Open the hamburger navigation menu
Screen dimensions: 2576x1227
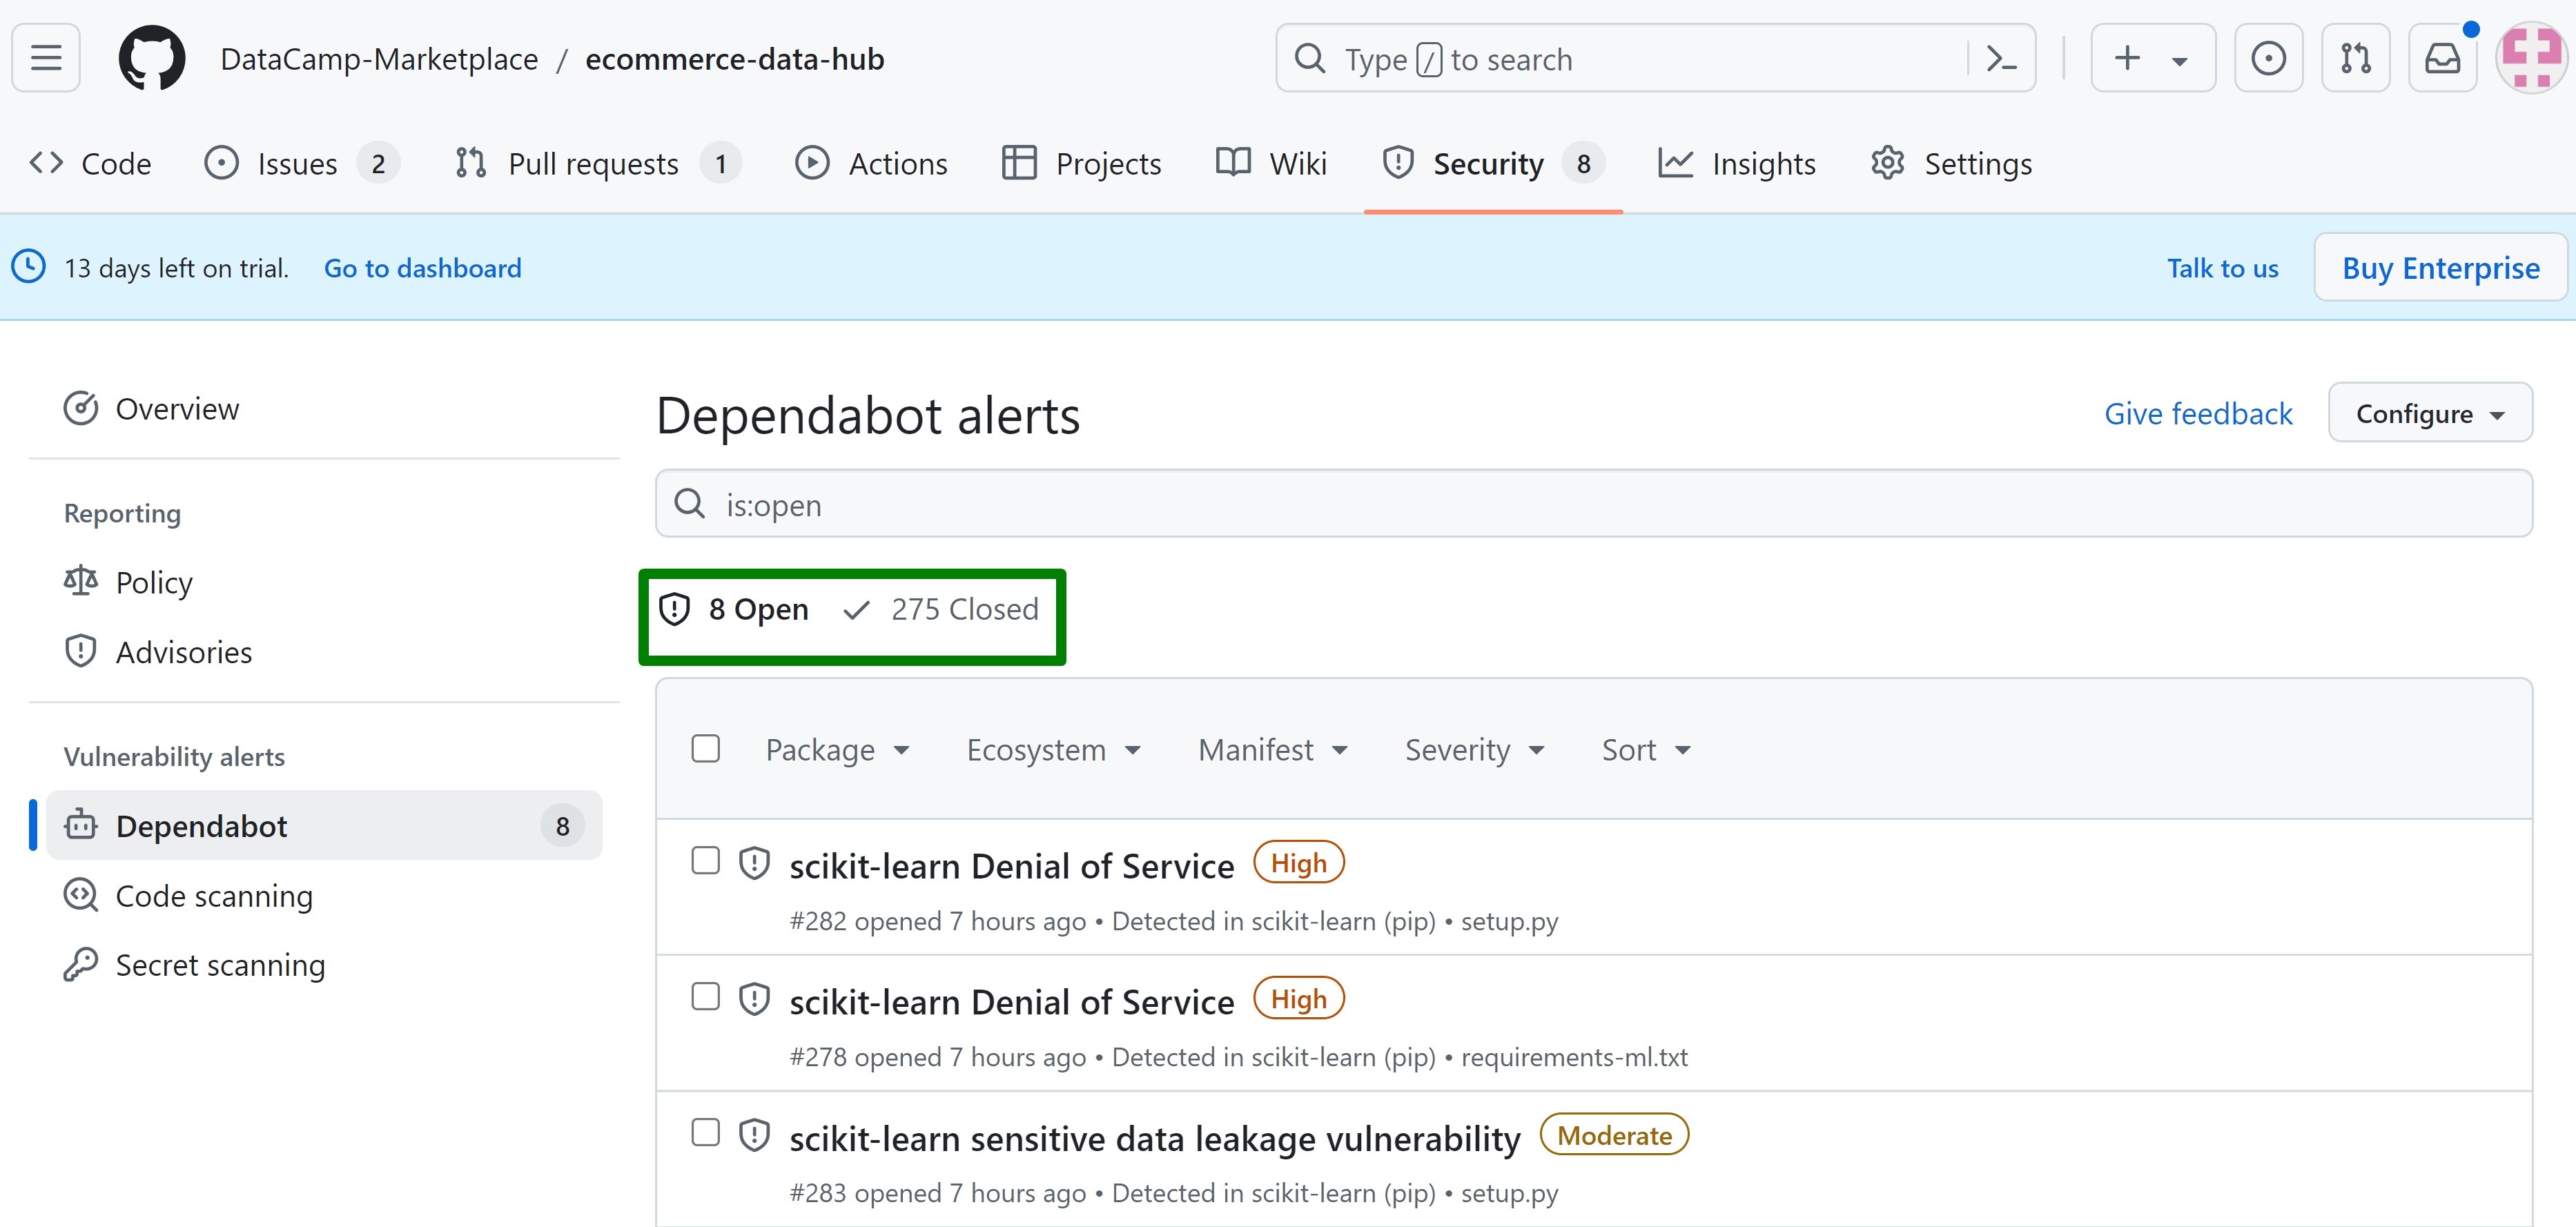tap(46, 58)
